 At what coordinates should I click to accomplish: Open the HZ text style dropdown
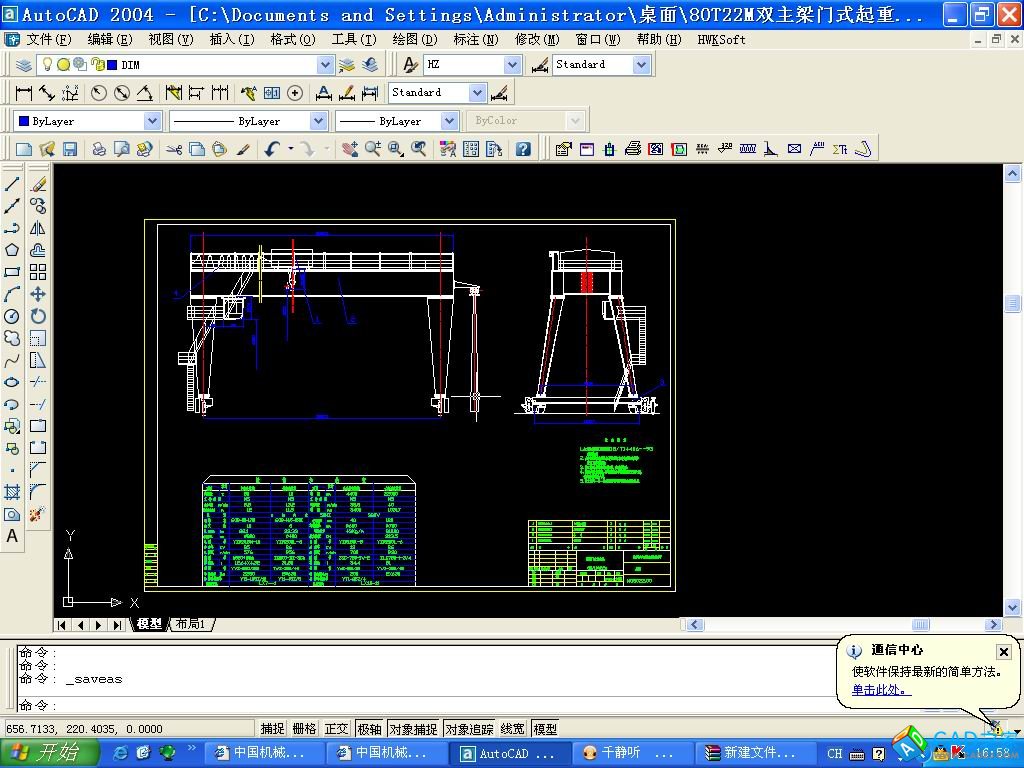[512, 65]
